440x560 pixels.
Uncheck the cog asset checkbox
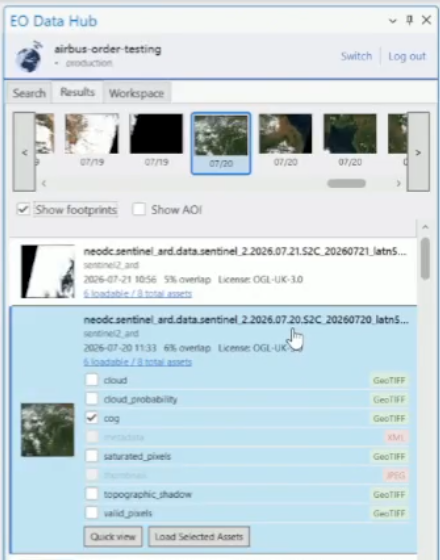click(92, 418)
